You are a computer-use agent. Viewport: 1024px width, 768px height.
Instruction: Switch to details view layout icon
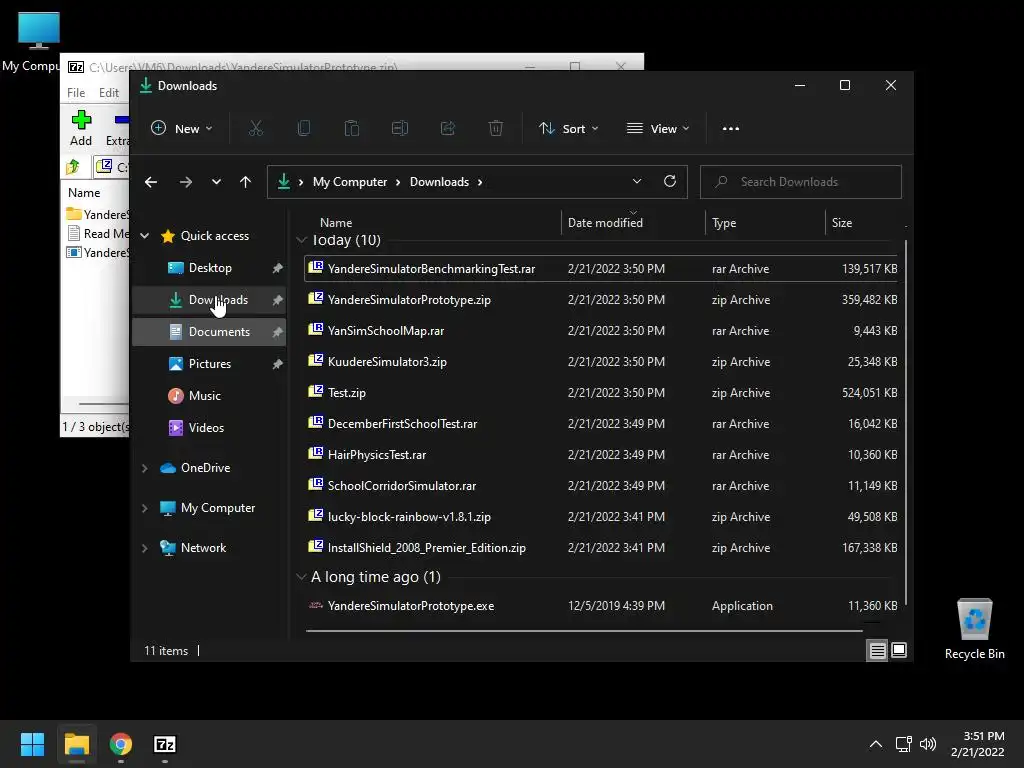[877, 650]
